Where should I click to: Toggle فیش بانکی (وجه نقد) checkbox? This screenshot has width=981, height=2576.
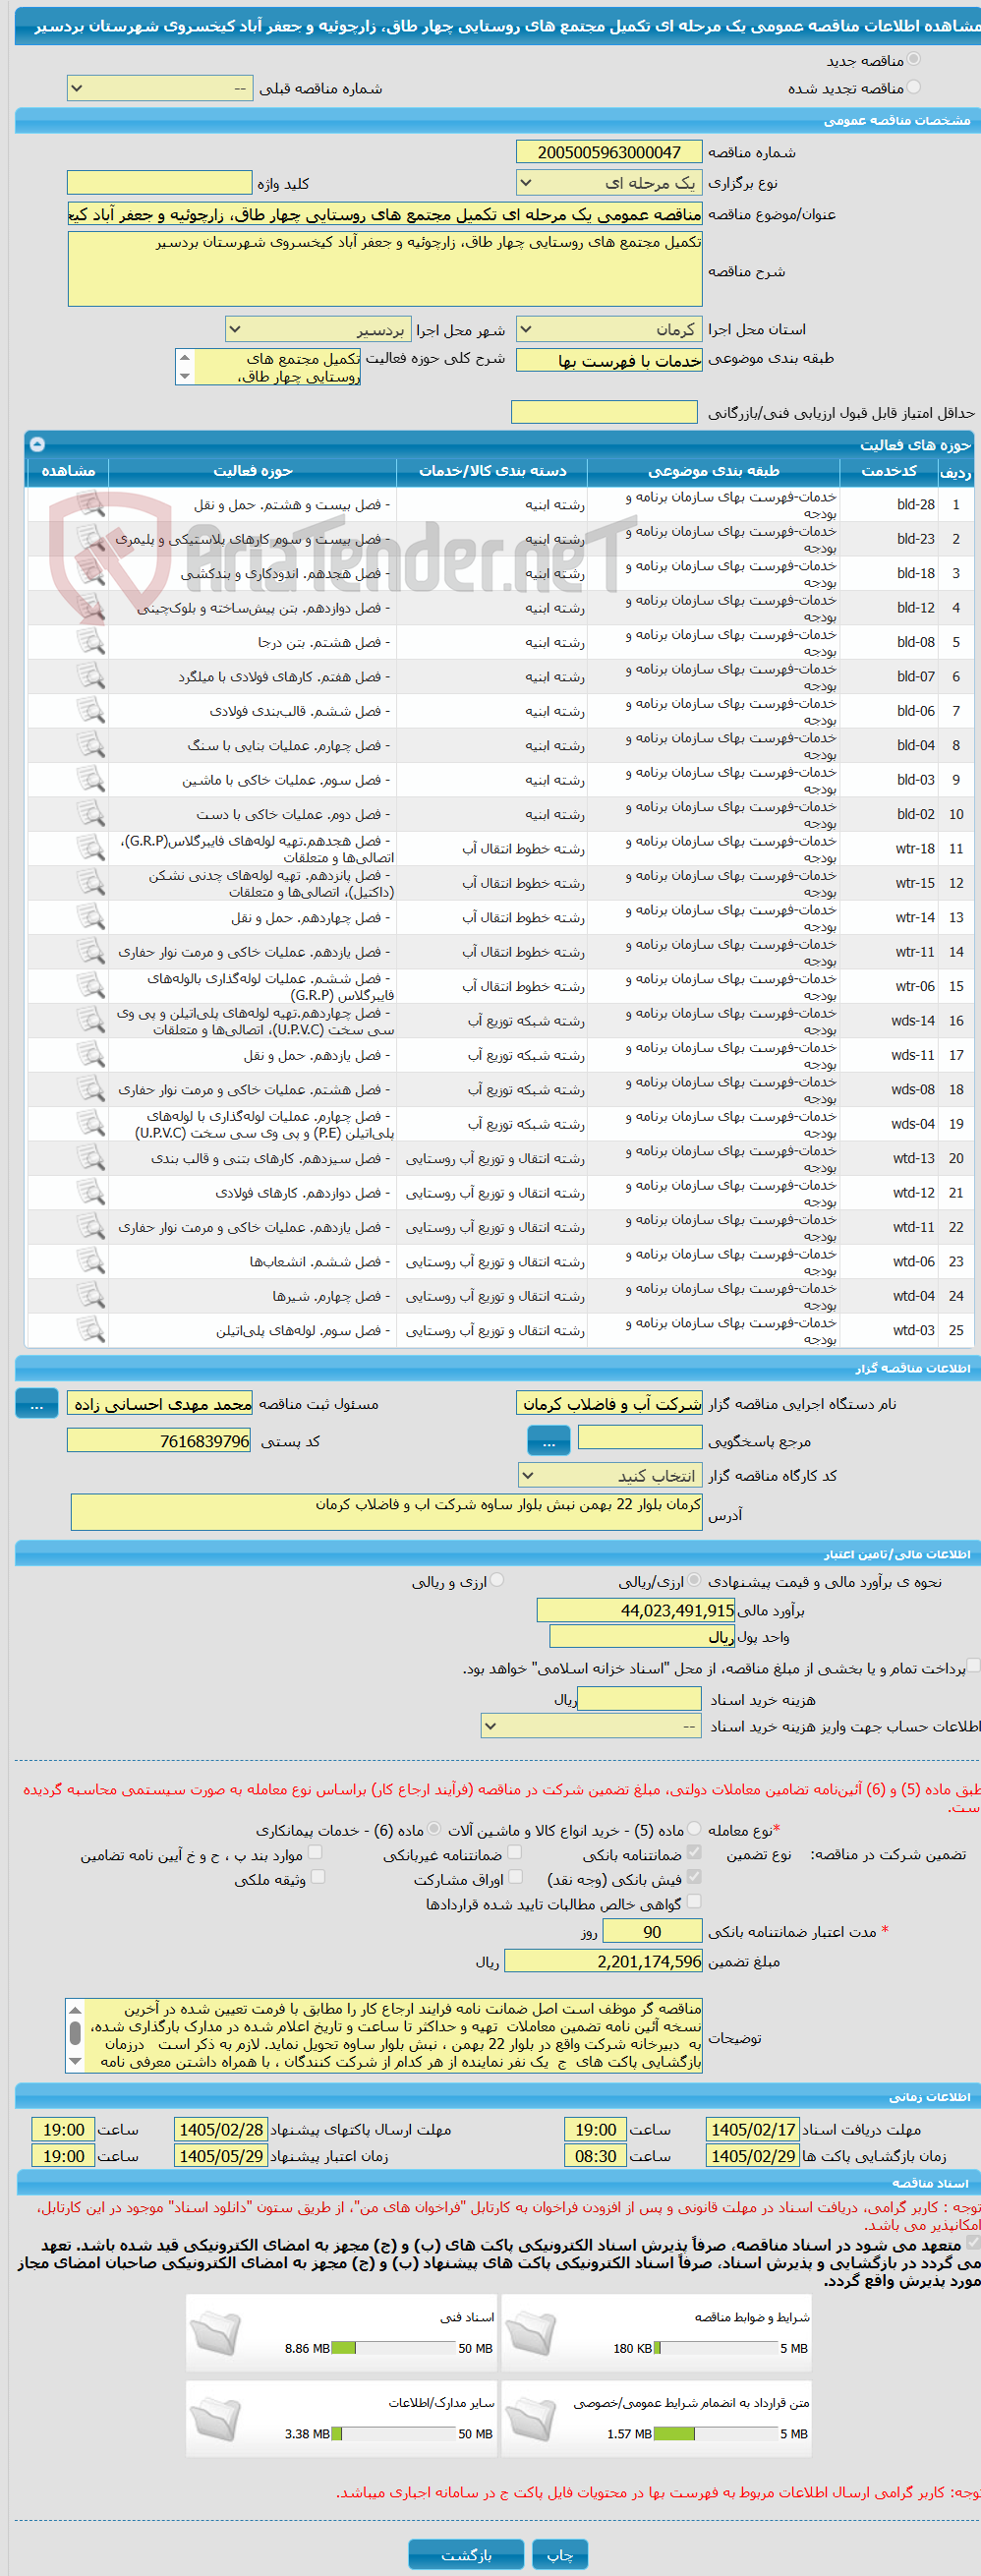point(694,1878)
